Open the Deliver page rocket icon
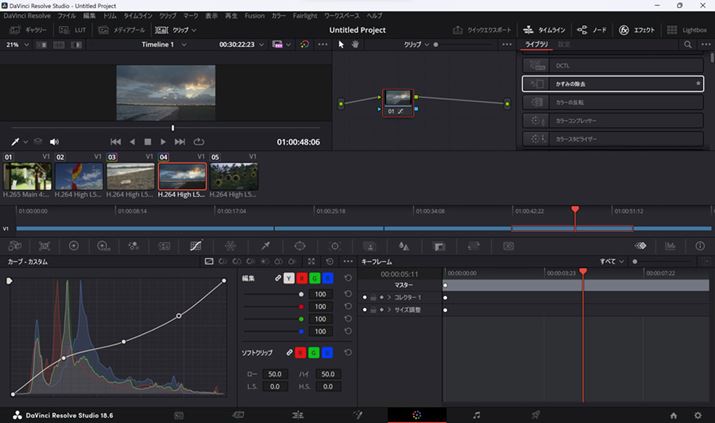Viewport: 715px width, 423px height. pos(536,414)
